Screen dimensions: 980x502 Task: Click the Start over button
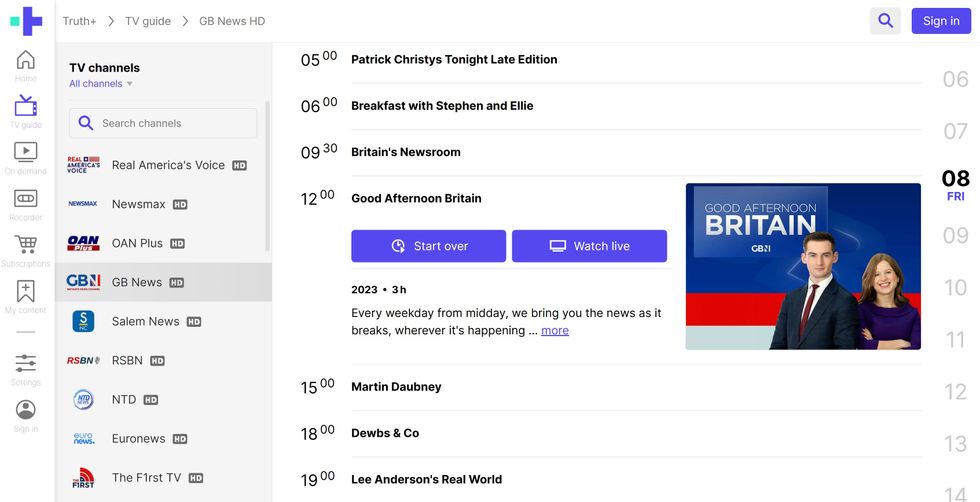click(428, 246)
